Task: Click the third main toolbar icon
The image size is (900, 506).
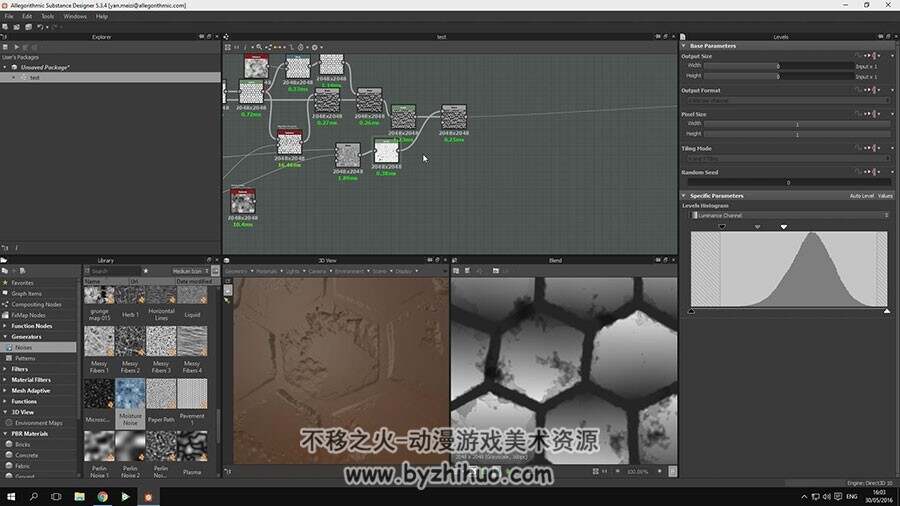Action: [x=28, y=27]
